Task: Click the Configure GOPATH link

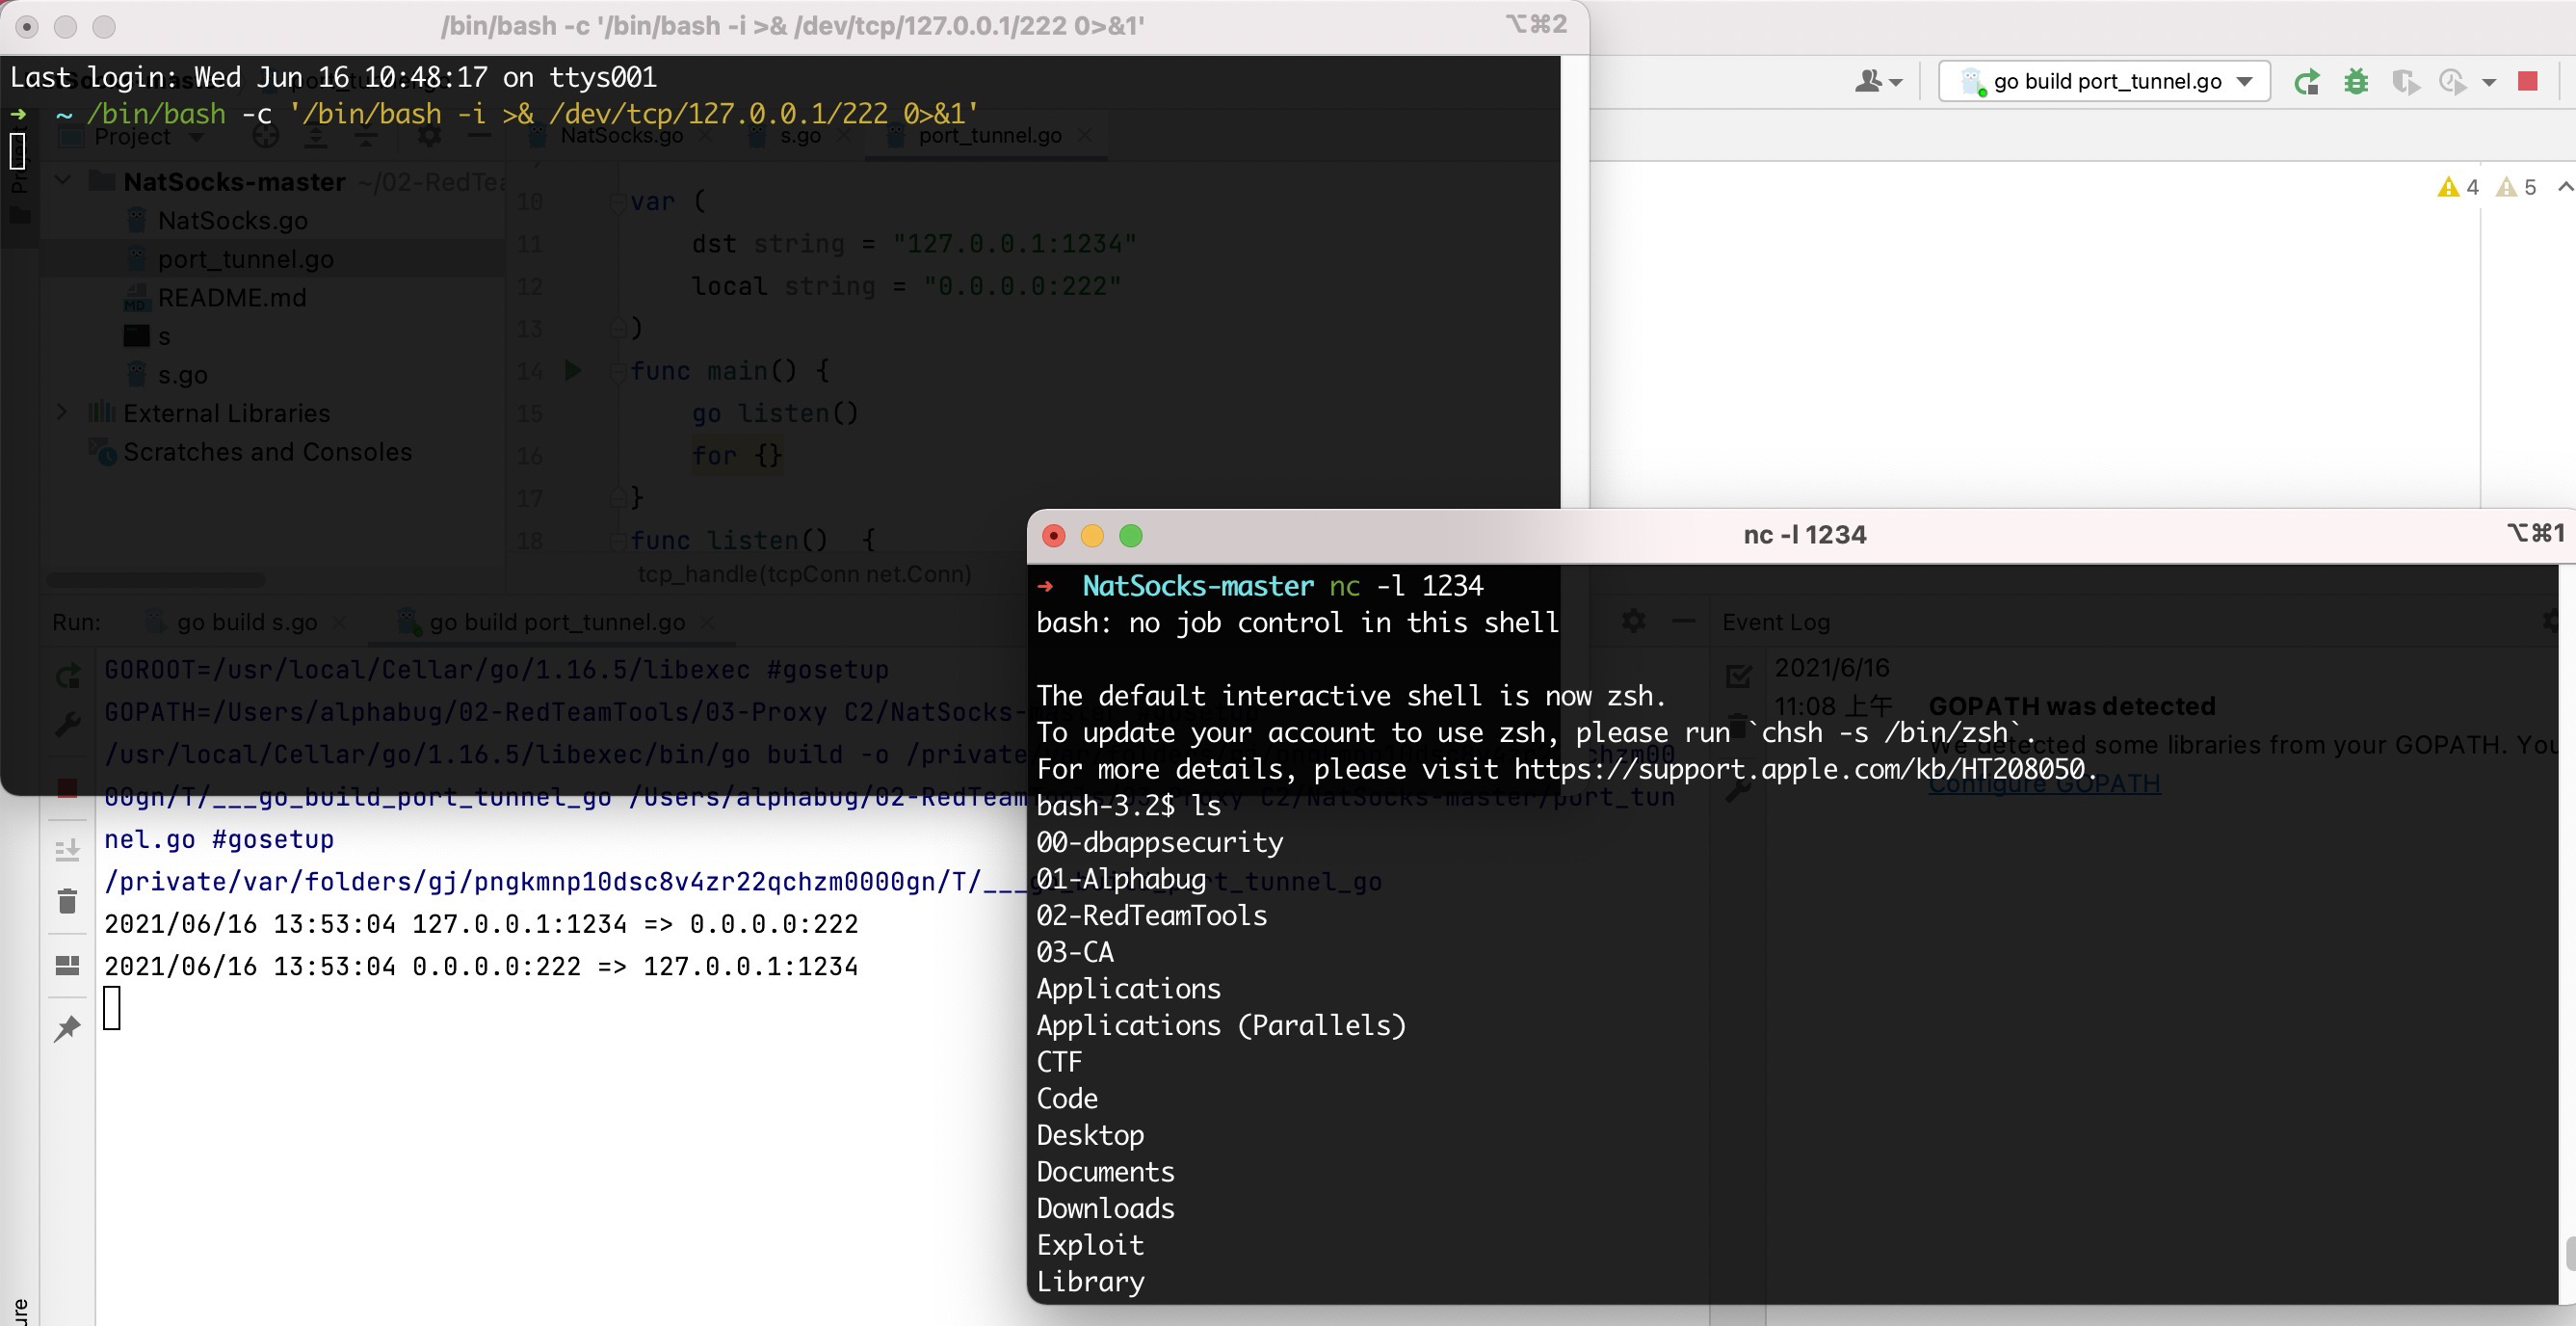Action: pyautogui.click(x=2043, y=784)
